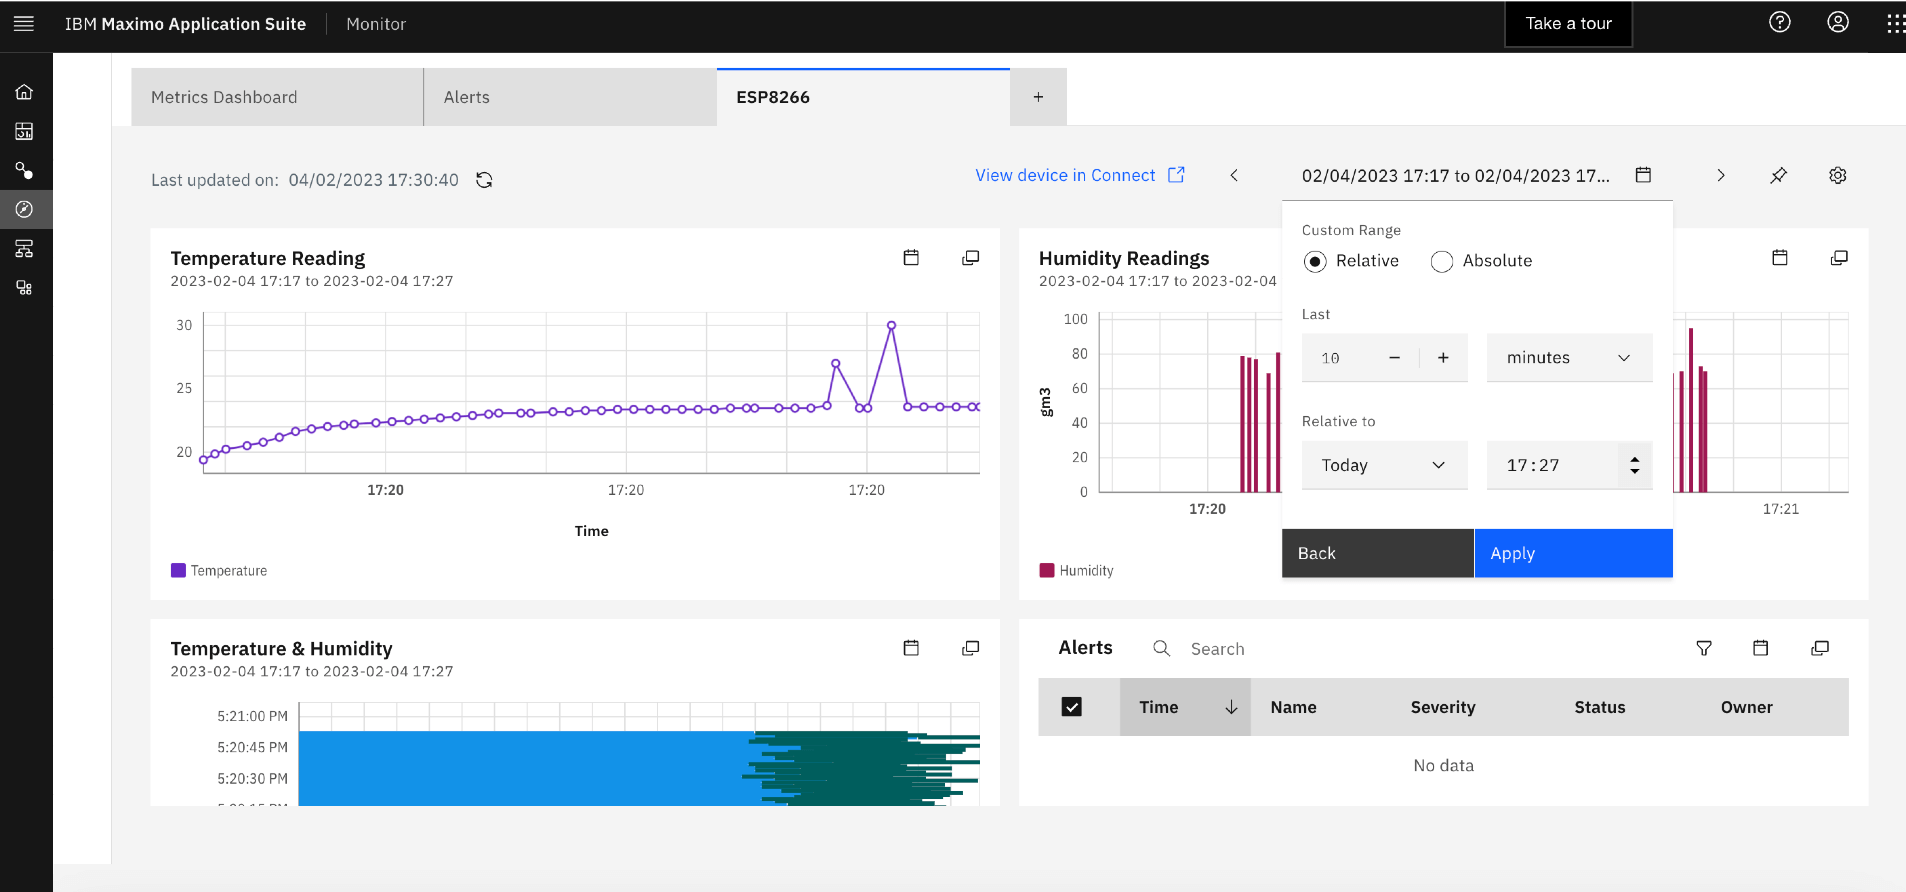The height and width of the screenshot is (892, 1906).
Task: Click the Take a tour button
Action: (x=1568, y=23)
